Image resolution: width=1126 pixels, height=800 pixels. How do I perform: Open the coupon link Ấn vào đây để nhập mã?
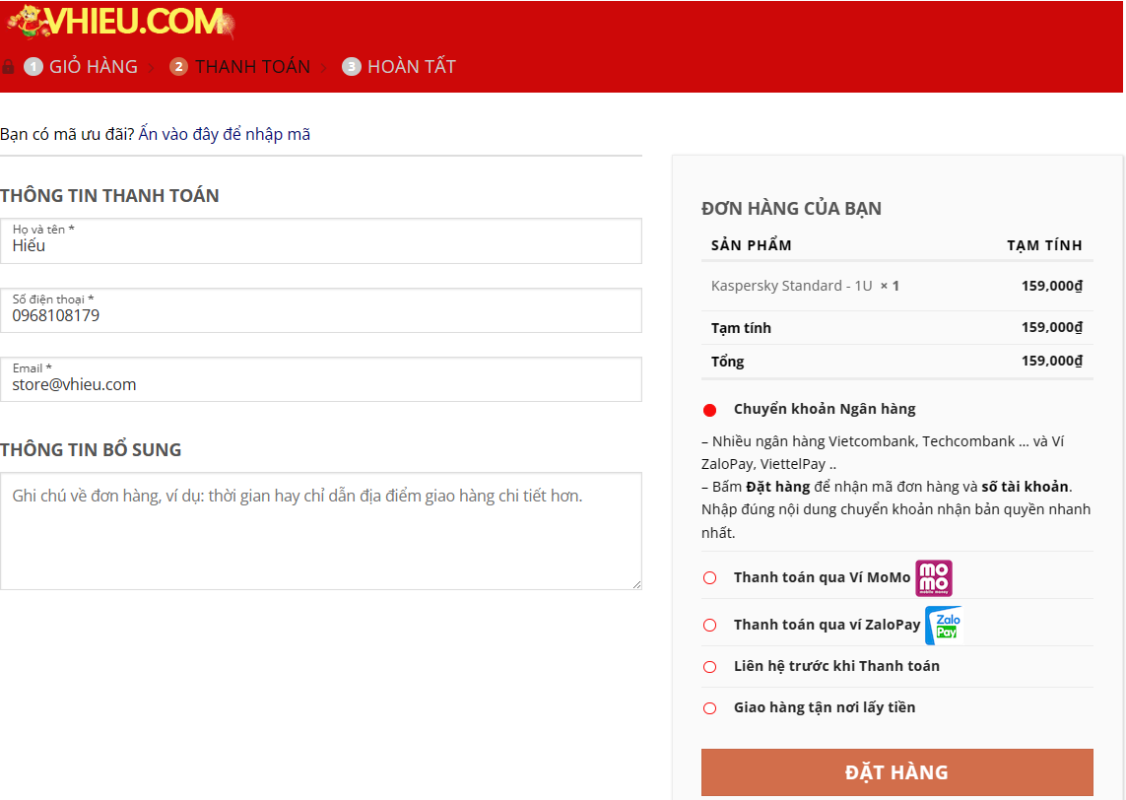tap(224, 134)
